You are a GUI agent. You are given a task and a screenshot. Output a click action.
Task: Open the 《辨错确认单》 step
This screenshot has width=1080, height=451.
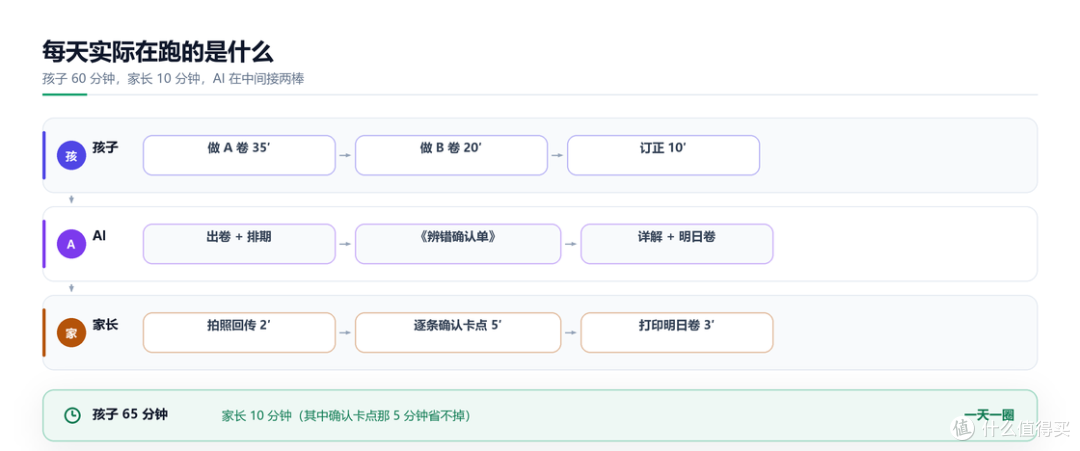(x=458, y=244)
